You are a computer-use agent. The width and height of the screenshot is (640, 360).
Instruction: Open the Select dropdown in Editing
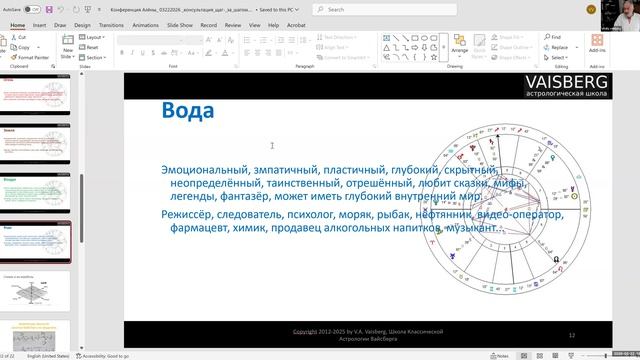556,58
